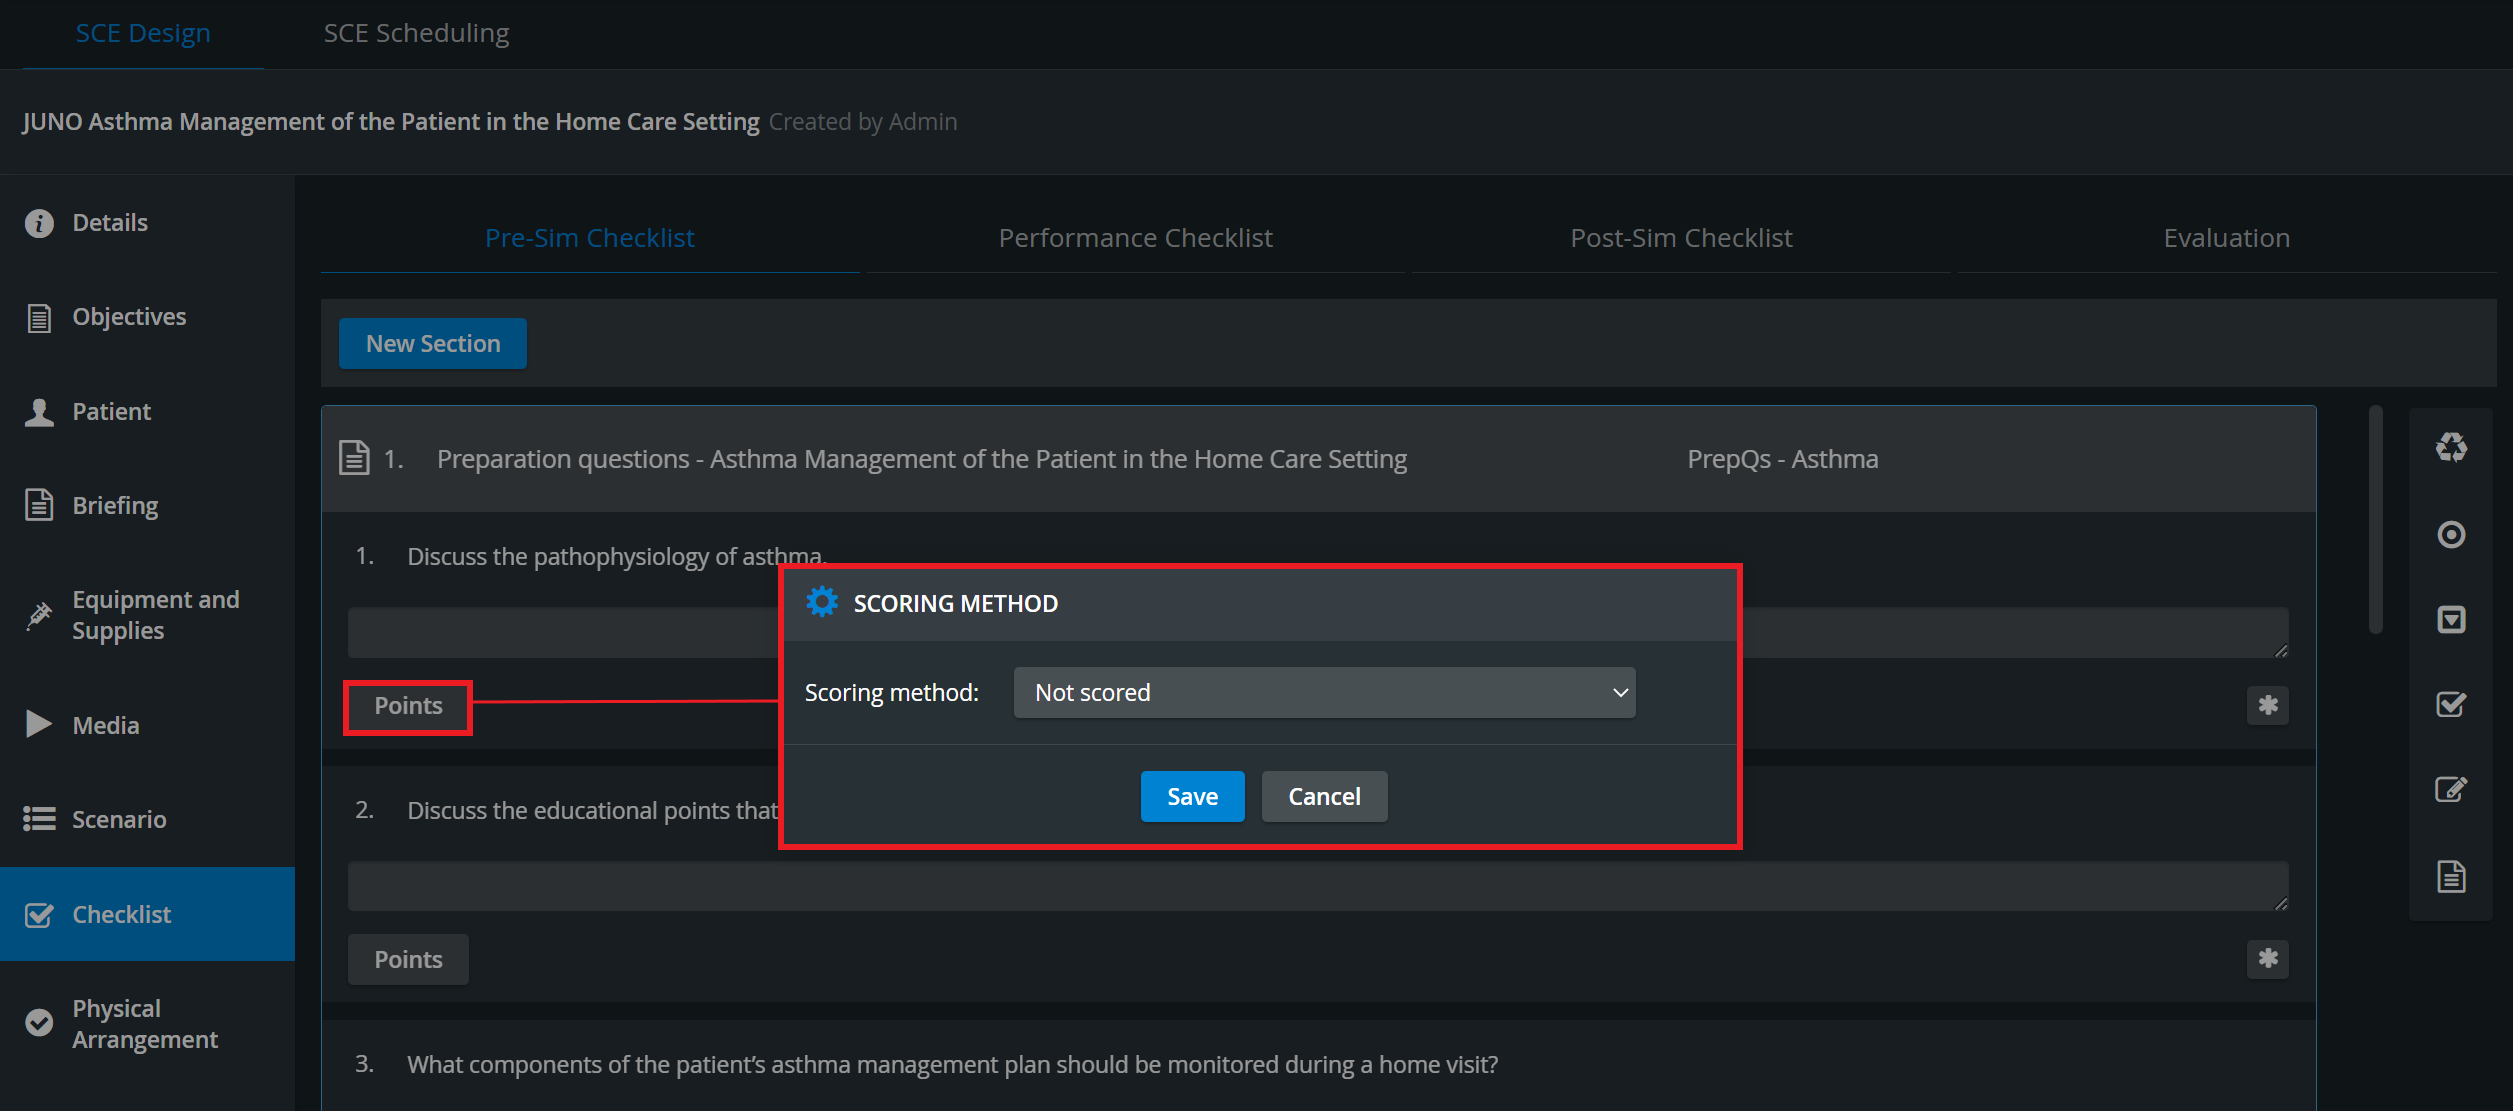Cancel the scoring method dialog
Viewport: 2513px width, 1111px height.
click(1324, 796)
